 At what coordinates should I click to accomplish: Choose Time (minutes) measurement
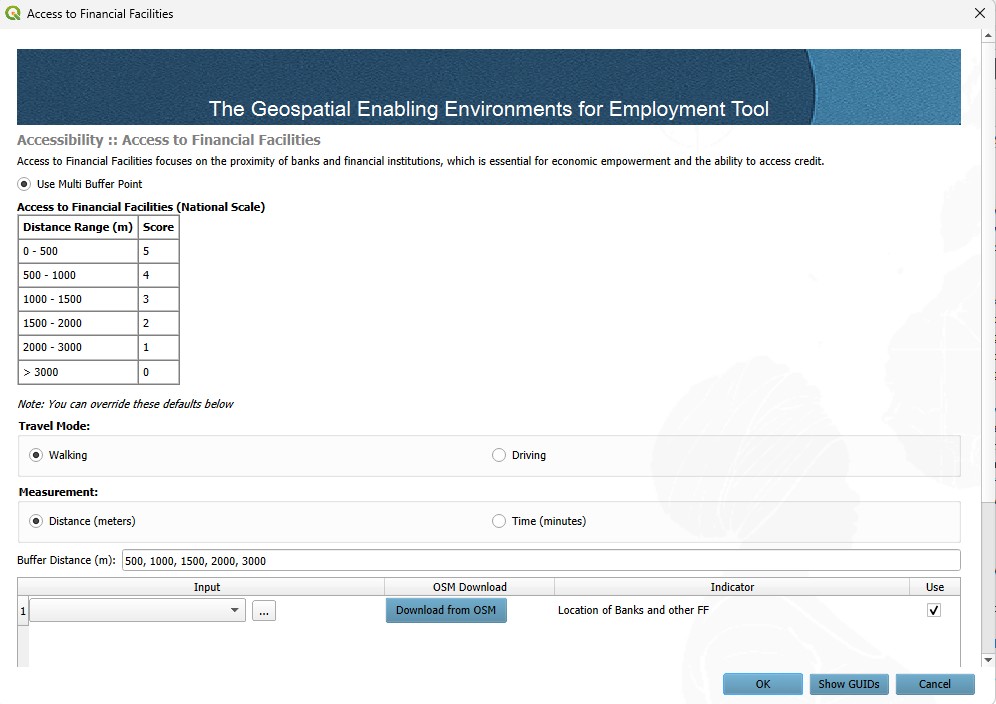pos(498,520)
